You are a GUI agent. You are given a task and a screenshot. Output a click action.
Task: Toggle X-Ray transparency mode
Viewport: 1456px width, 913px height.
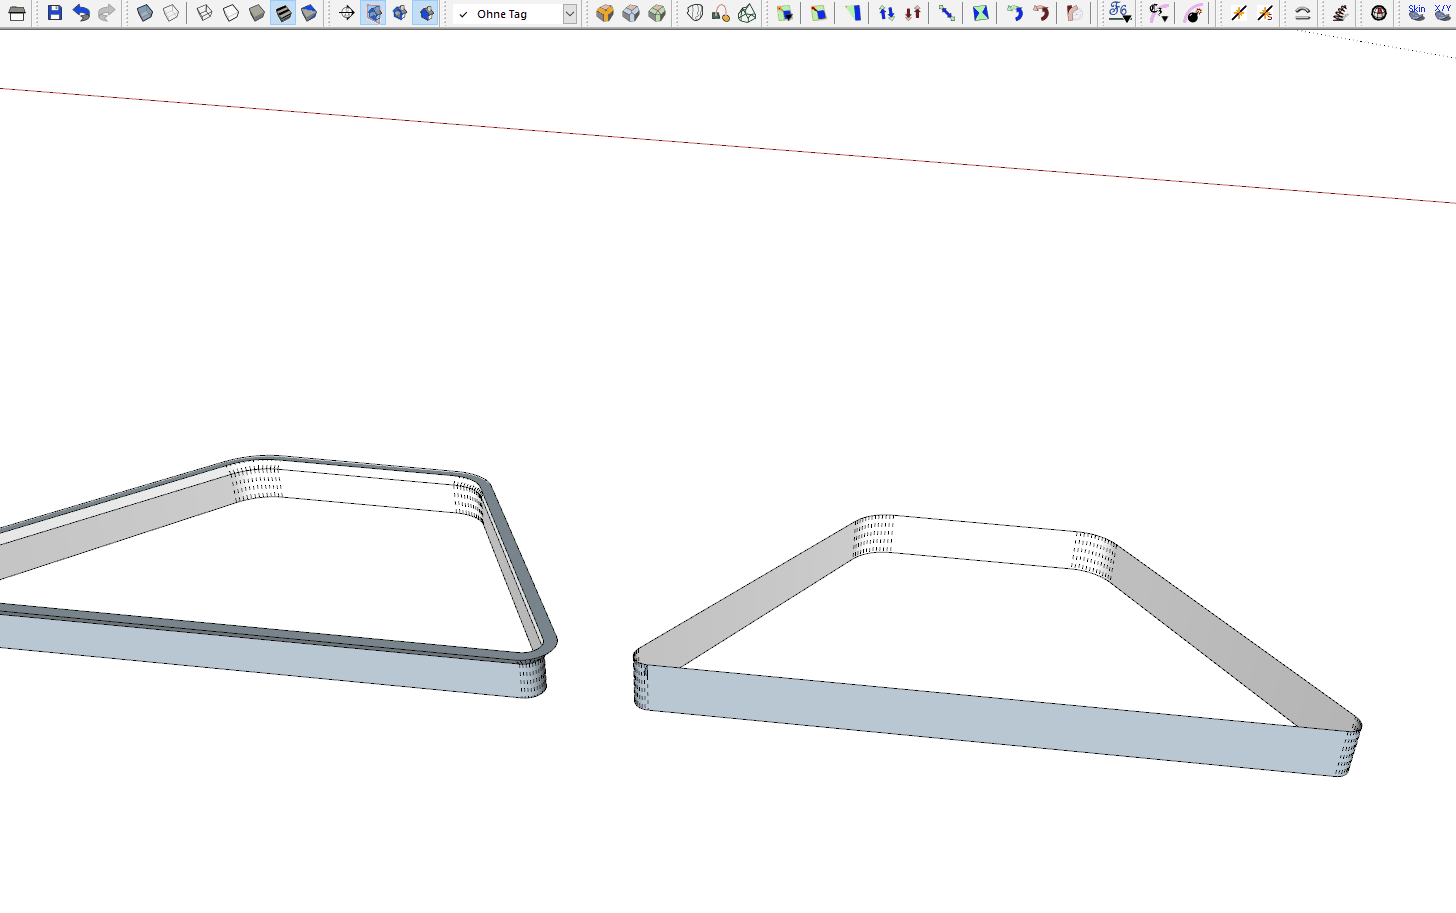tap(145, 13)
